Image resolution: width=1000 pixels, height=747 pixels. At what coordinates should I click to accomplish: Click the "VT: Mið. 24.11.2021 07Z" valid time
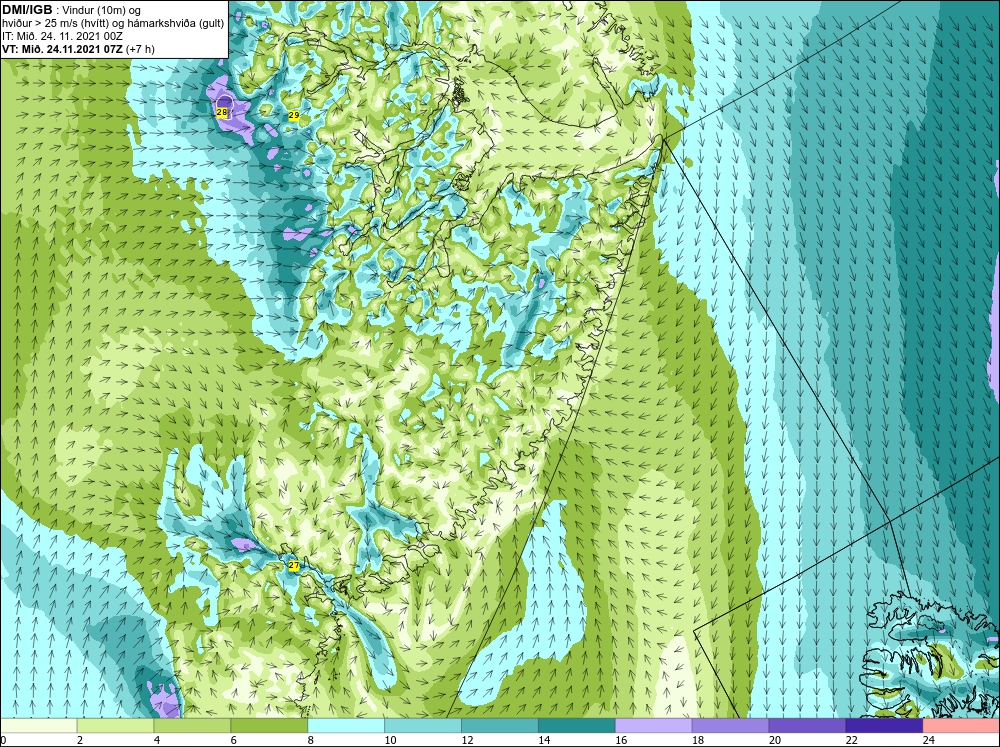(x=62, y=49)
